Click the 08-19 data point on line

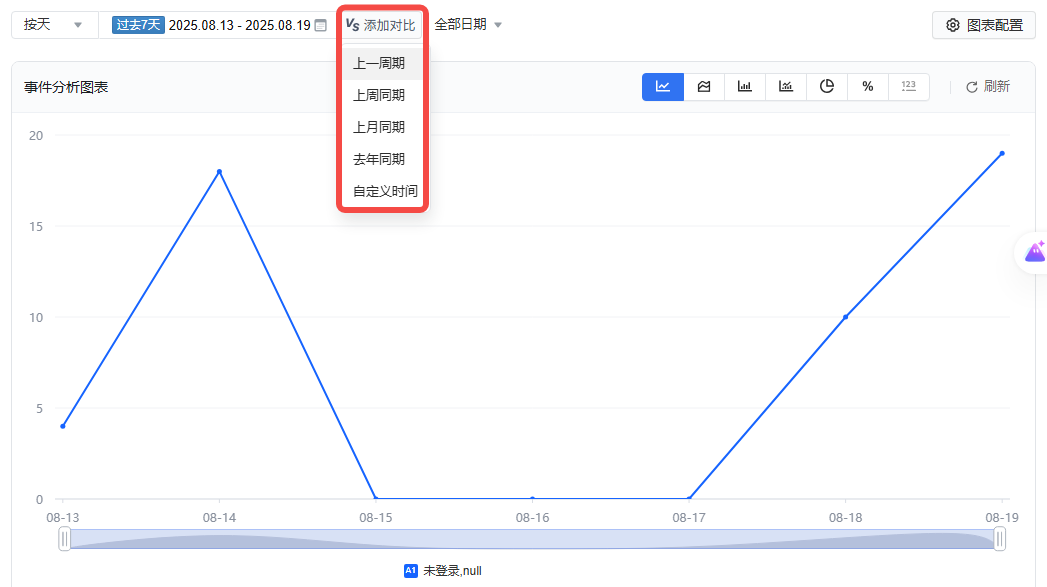[1002, 154]
